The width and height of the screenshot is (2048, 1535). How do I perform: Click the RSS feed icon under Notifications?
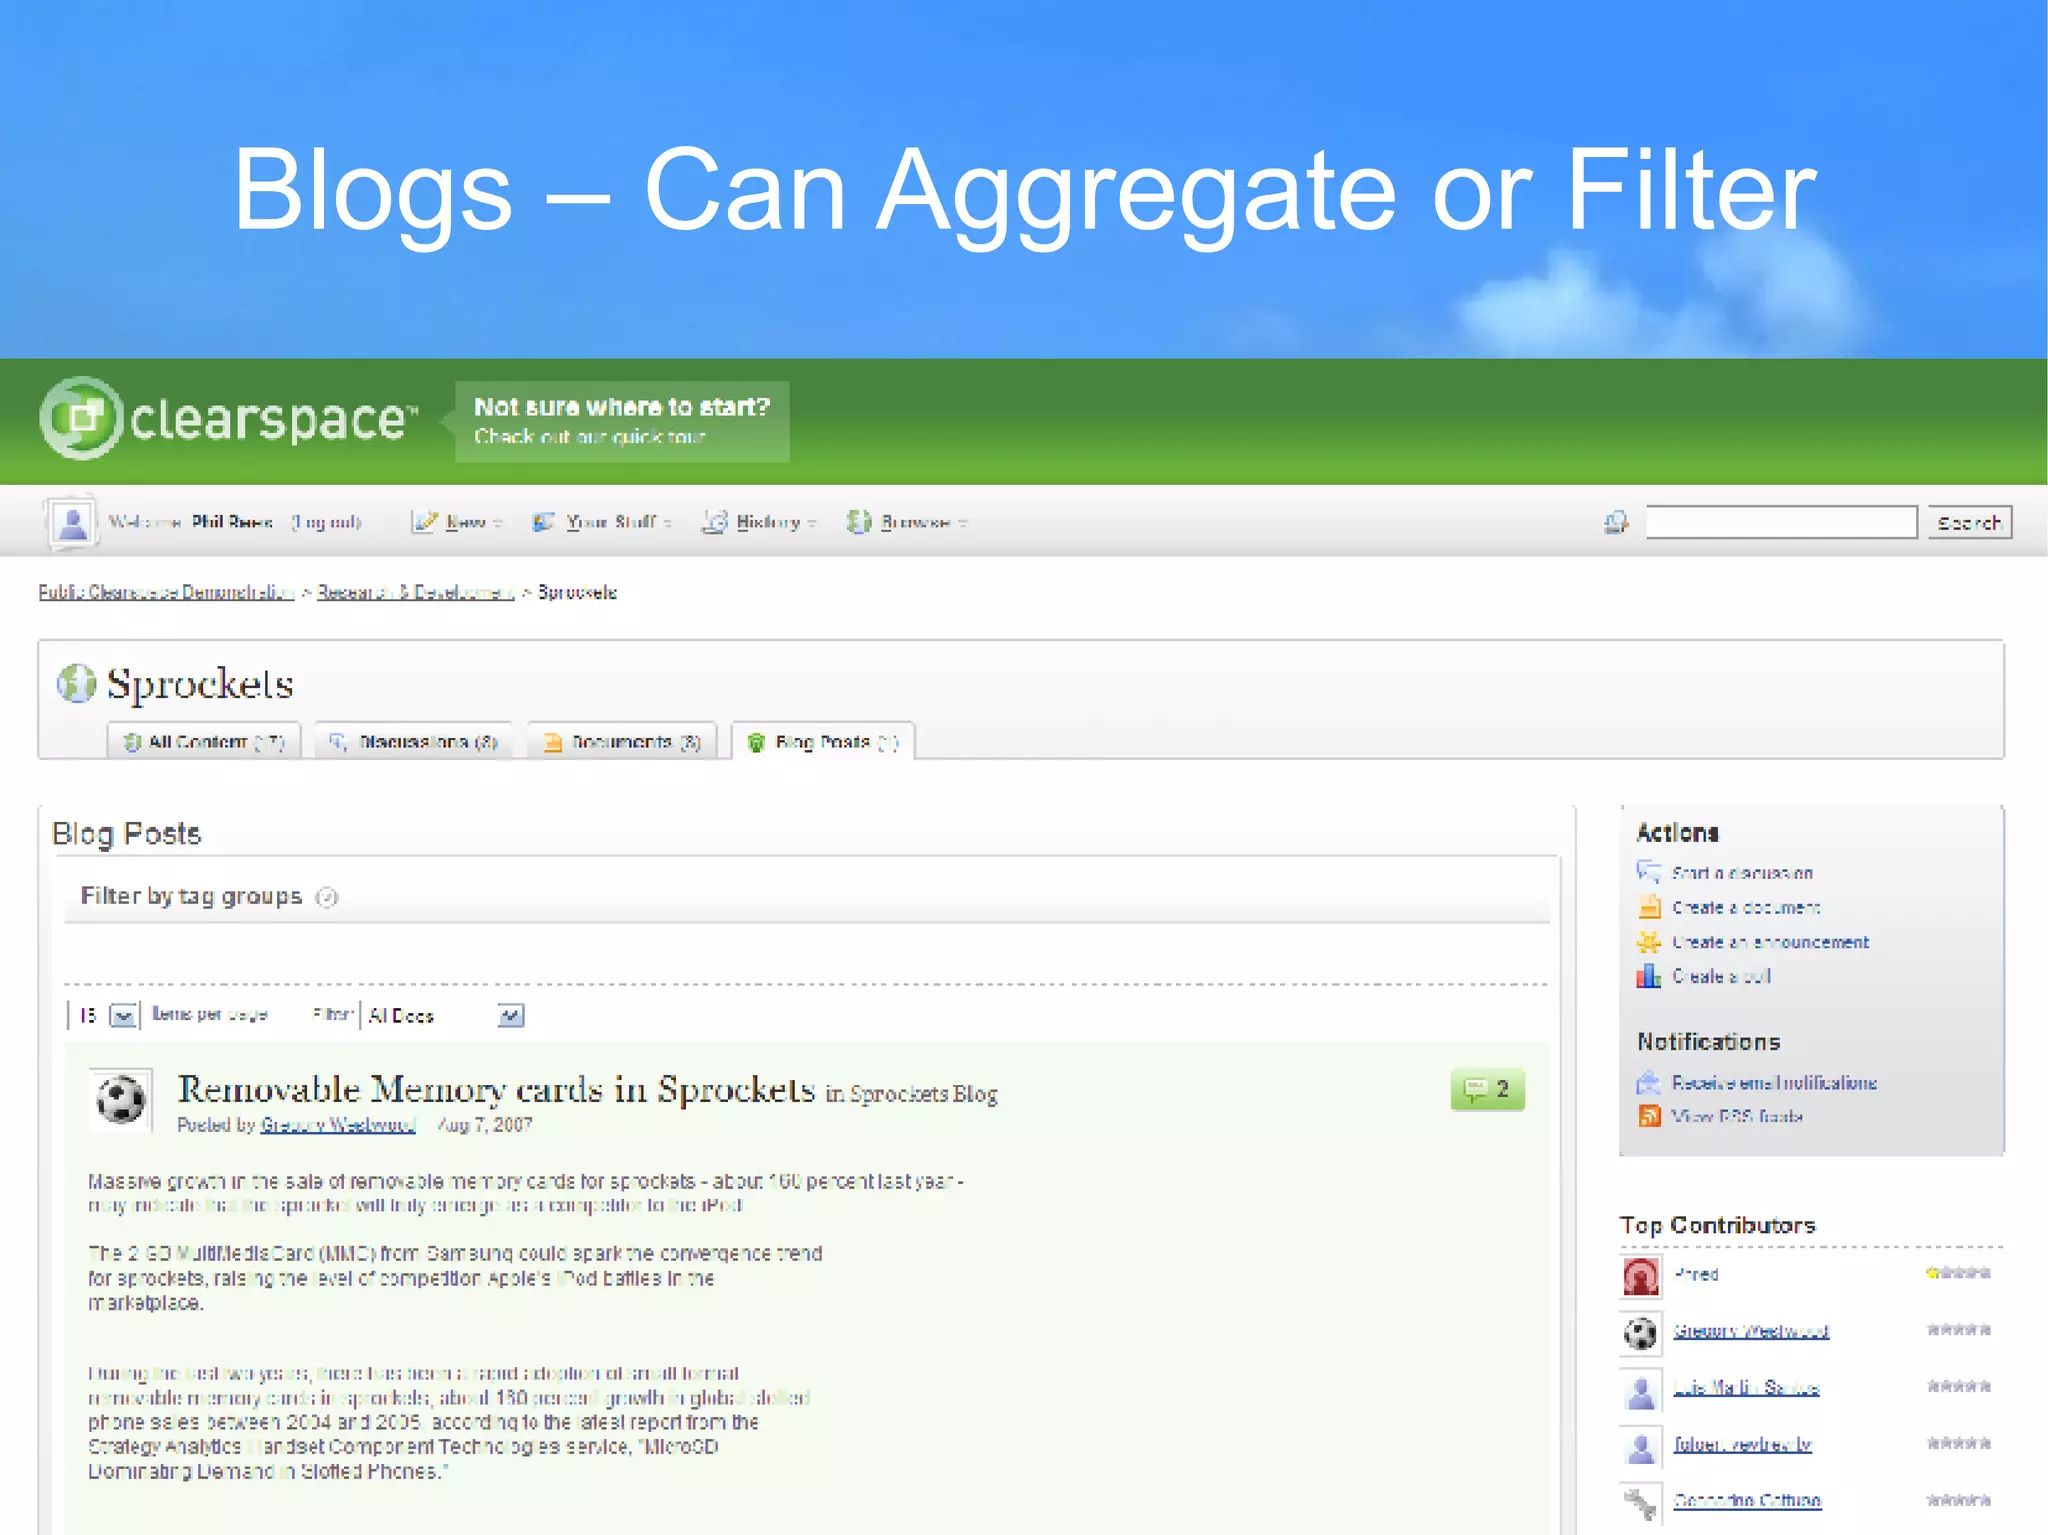[x=1649, y=1116]
